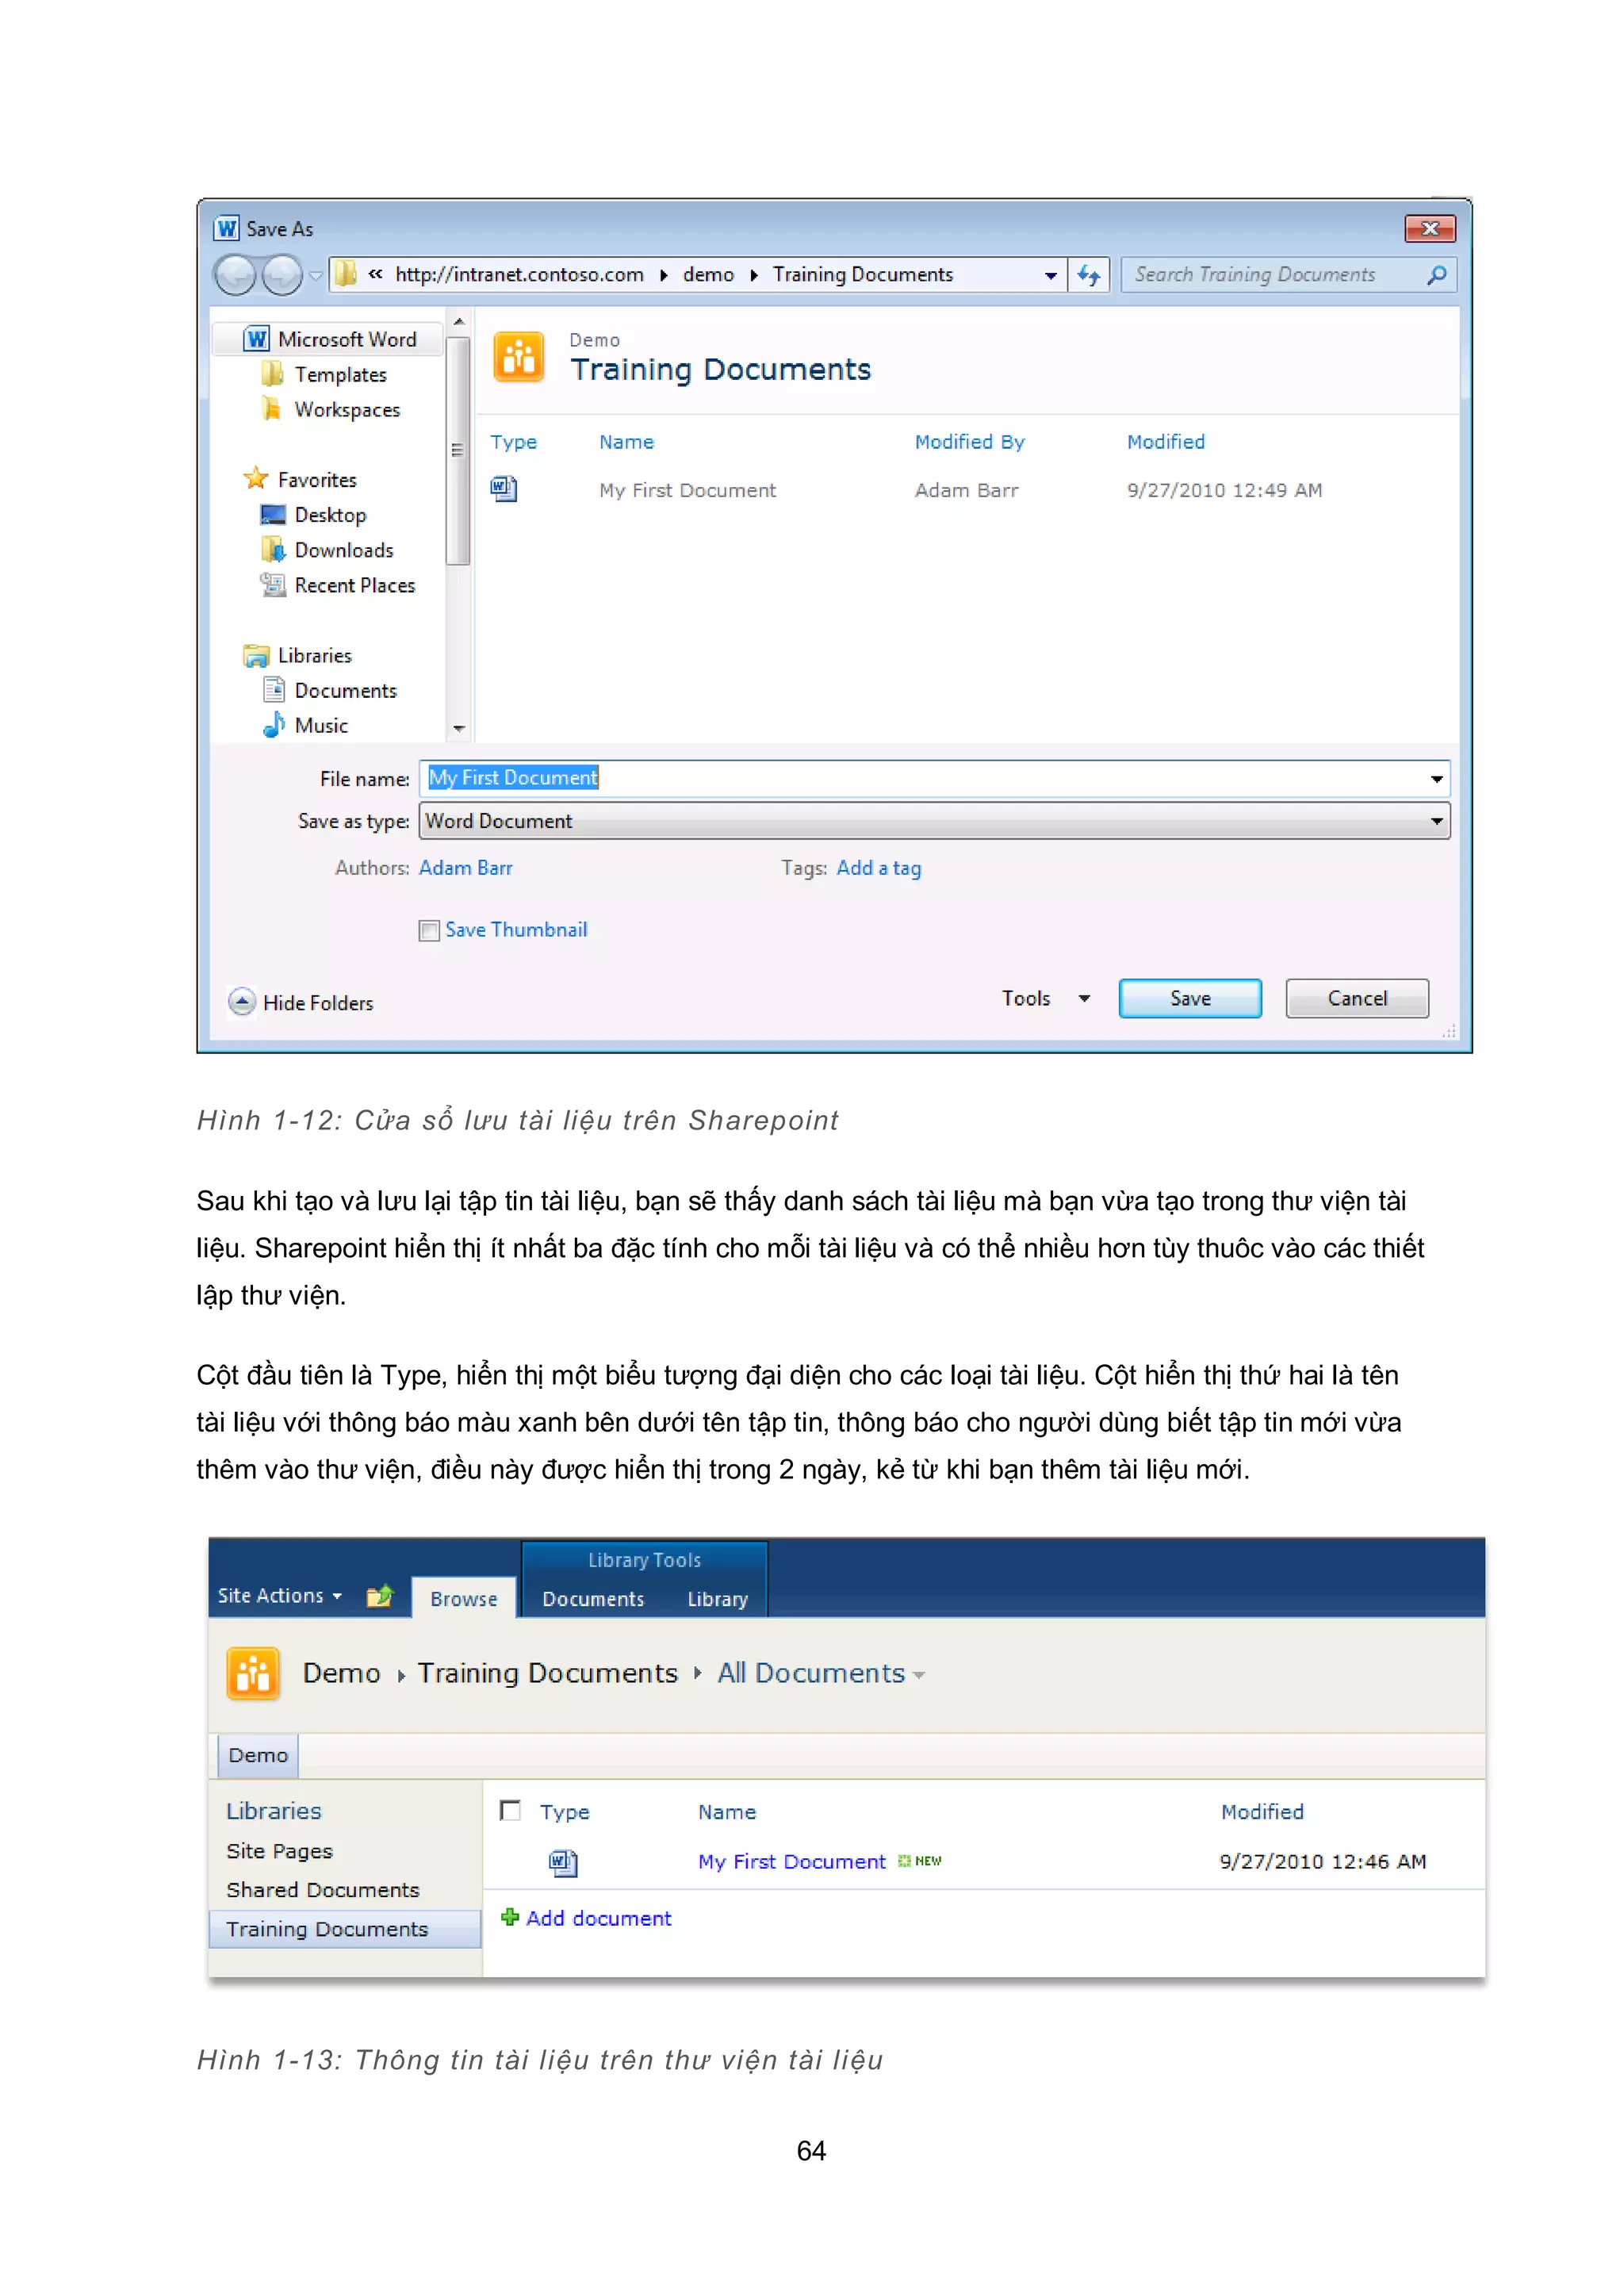The image size is (1624, 2296).
Task: Select the Word file icon for My First Document
Action: click(x=503, y=489)
